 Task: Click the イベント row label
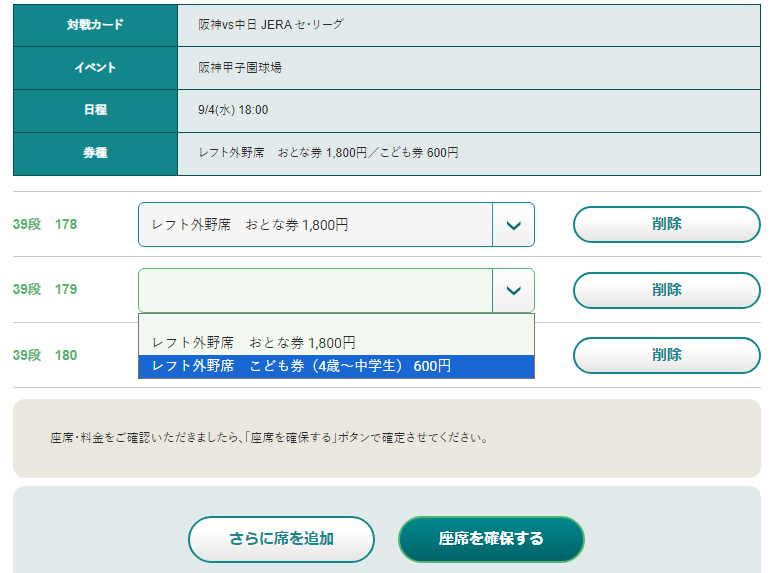click(x=95, y=68)
